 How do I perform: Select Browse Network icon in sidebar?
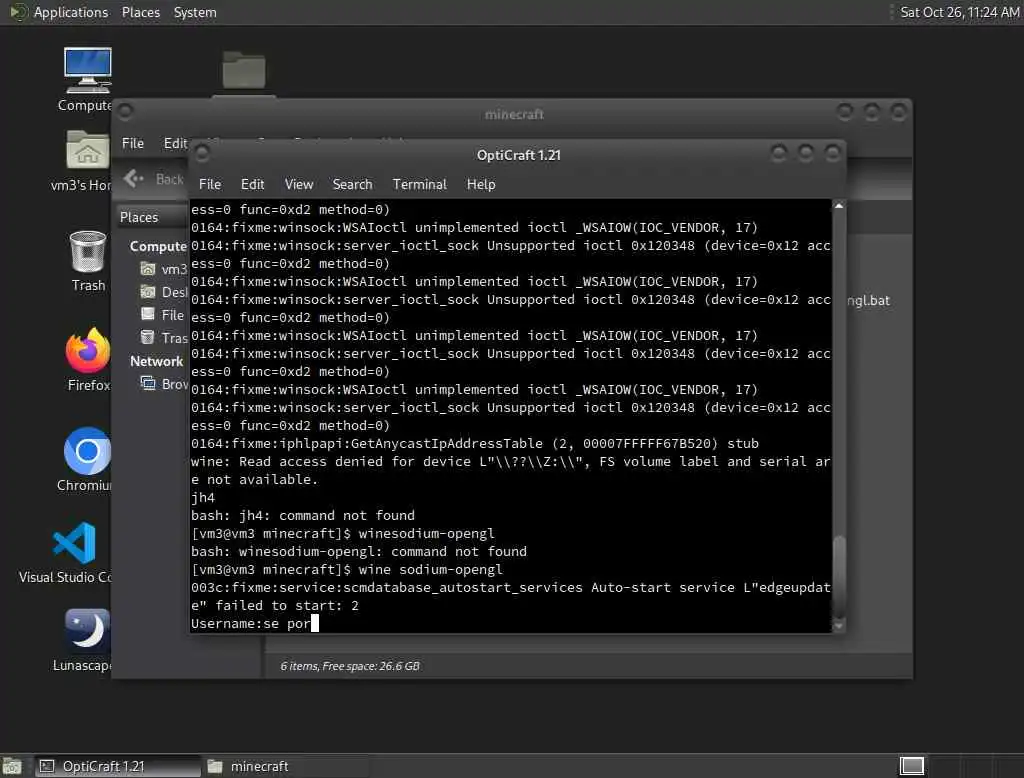[x=148, y=383]
